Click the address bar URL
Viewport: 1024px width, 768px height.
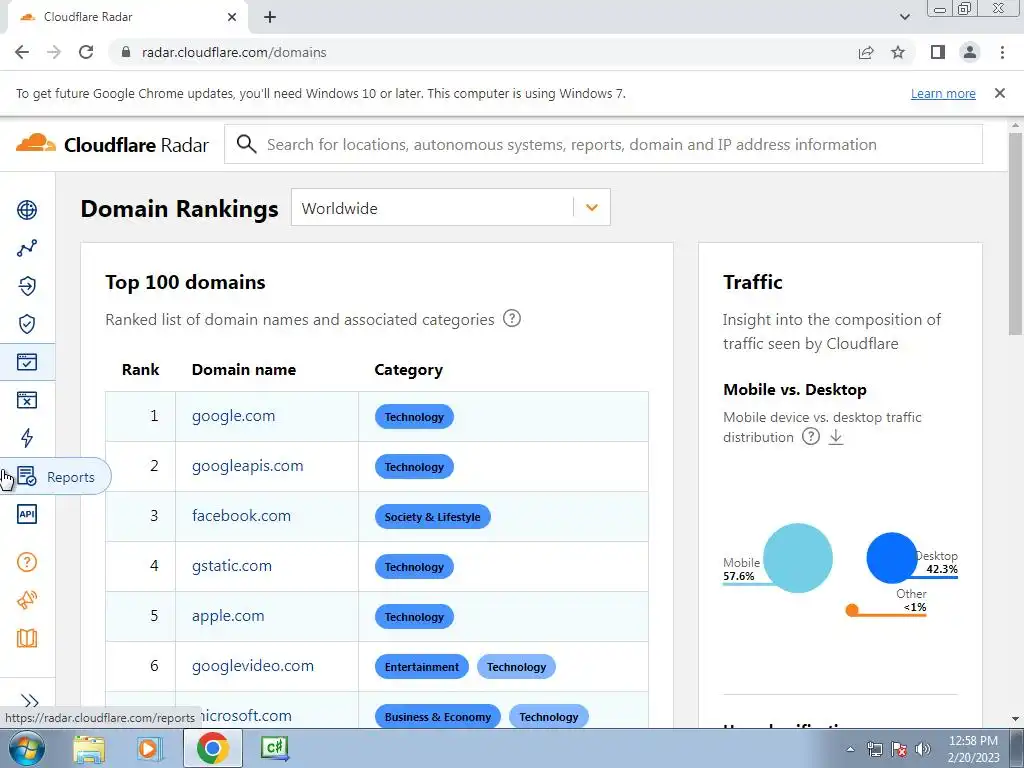234,52
